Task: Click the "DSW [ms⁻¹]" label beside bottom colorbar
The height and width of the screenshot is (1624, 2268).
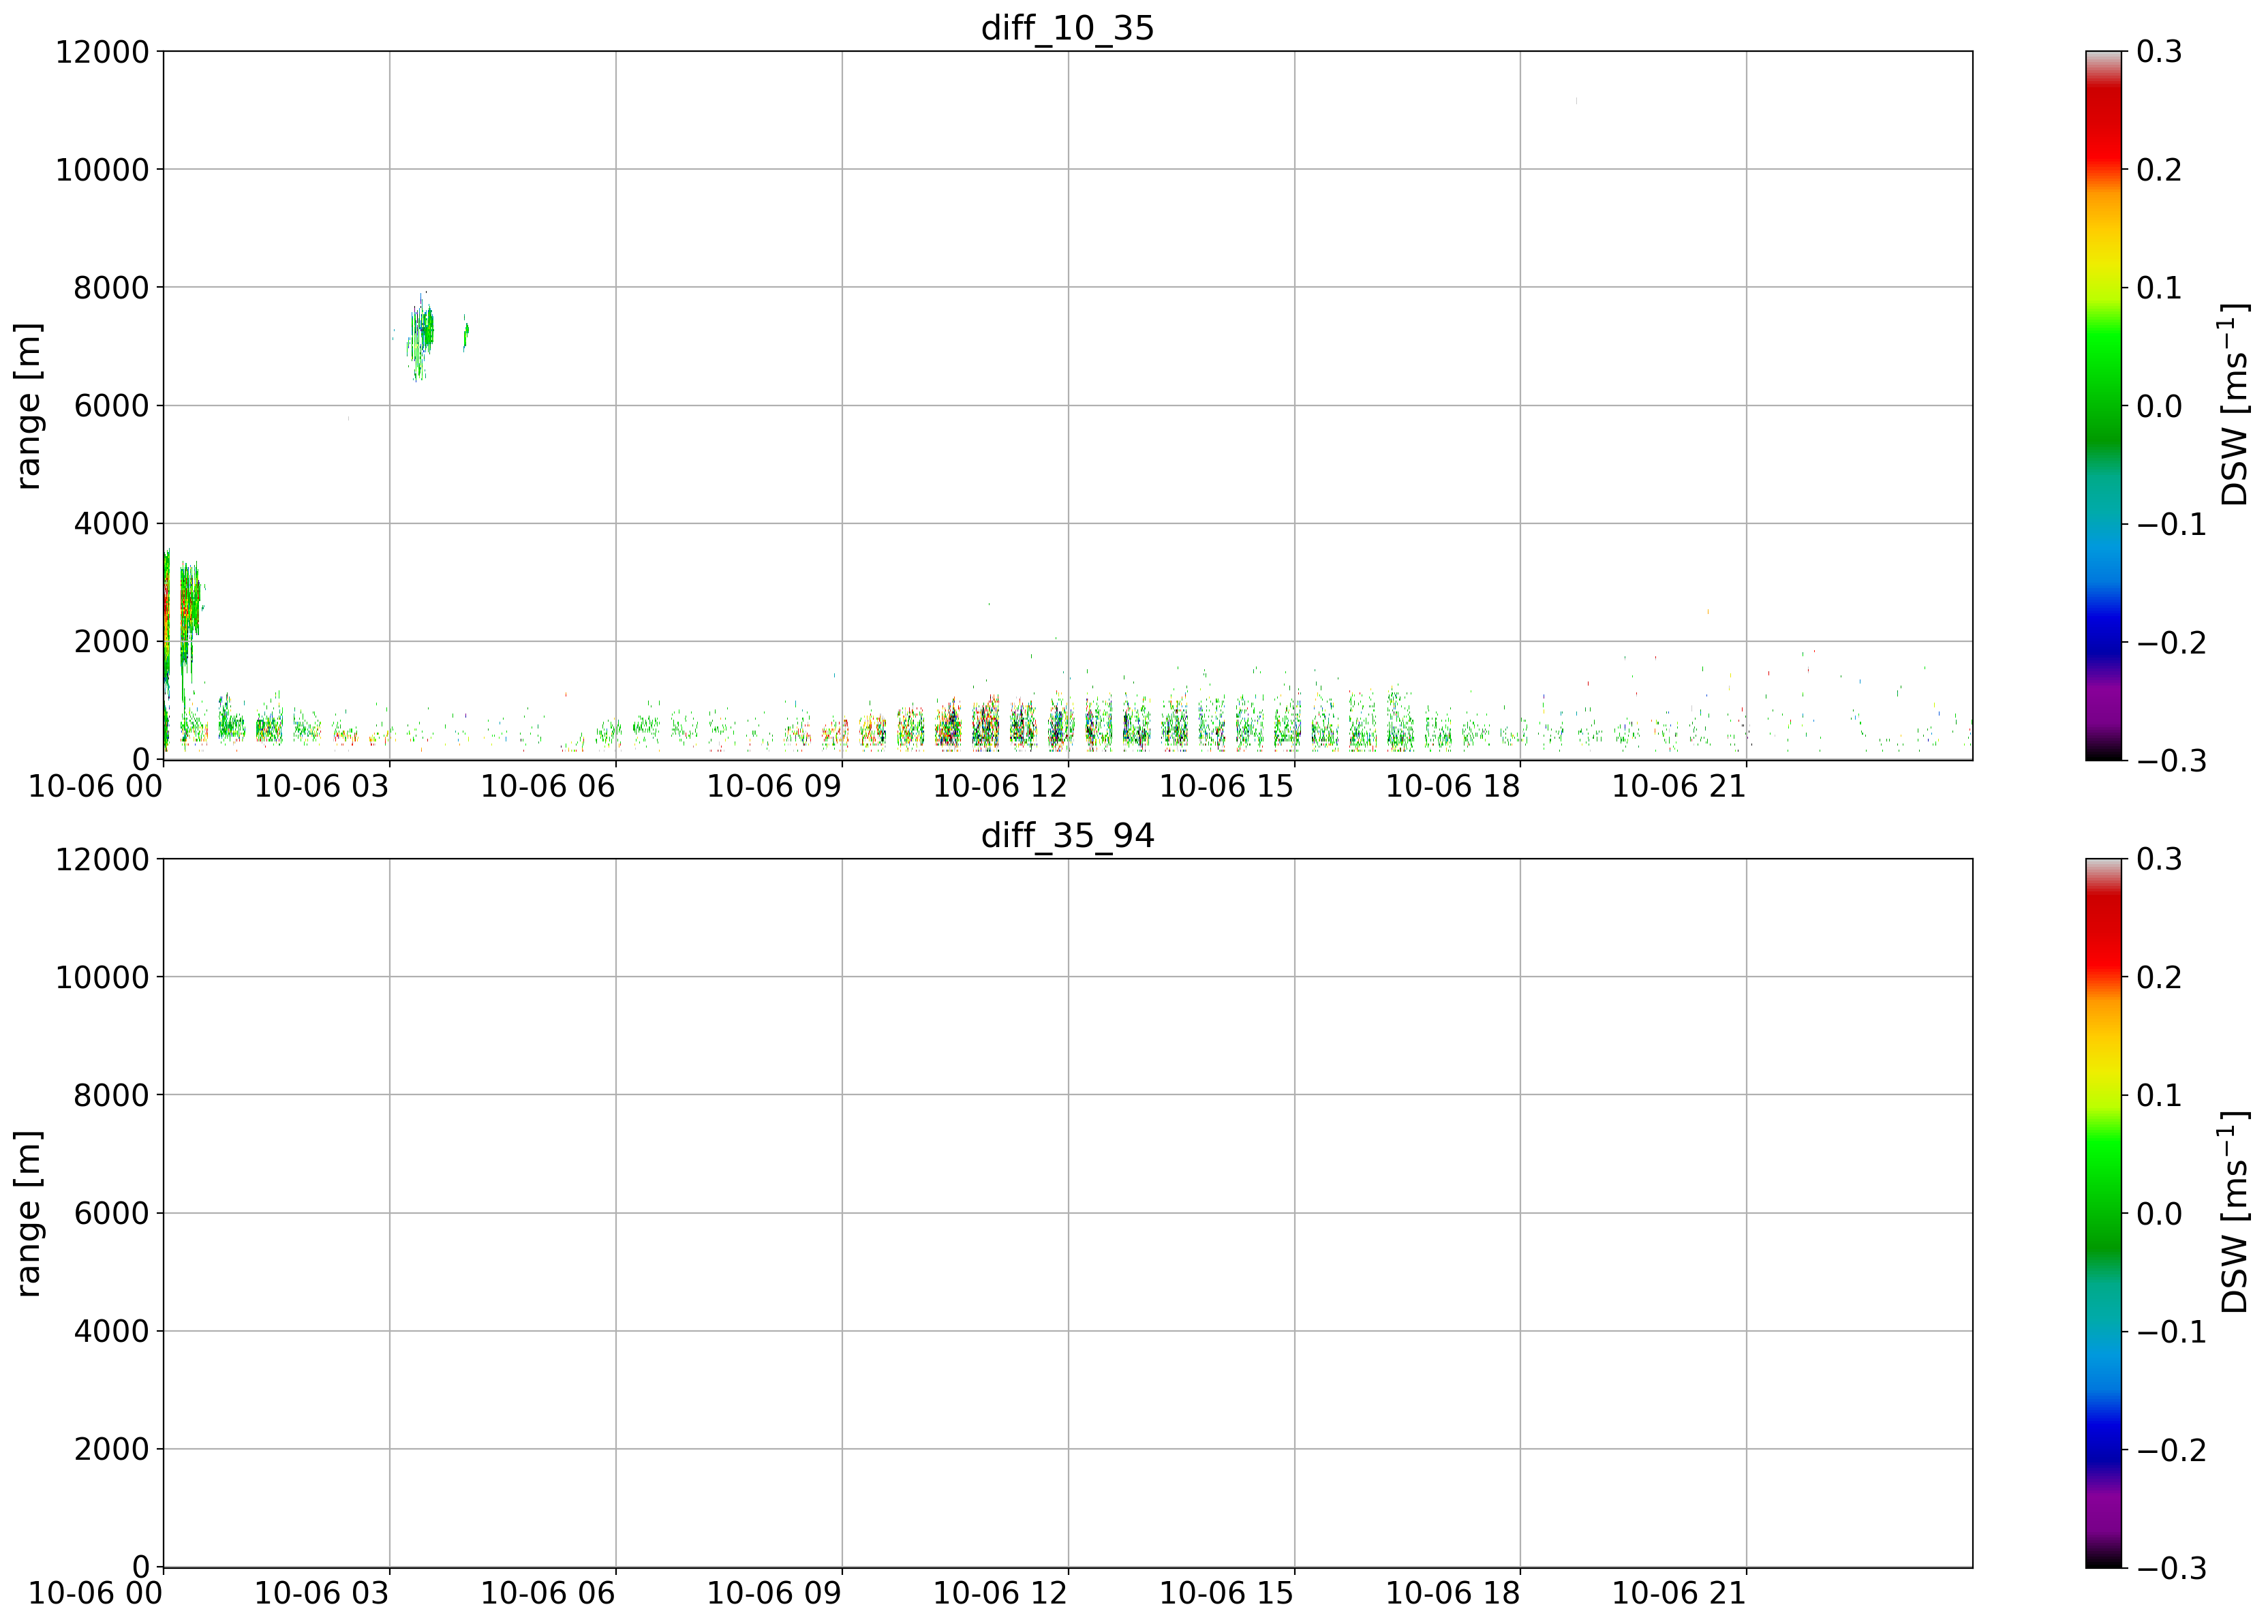Action: pos(2233,1212)
